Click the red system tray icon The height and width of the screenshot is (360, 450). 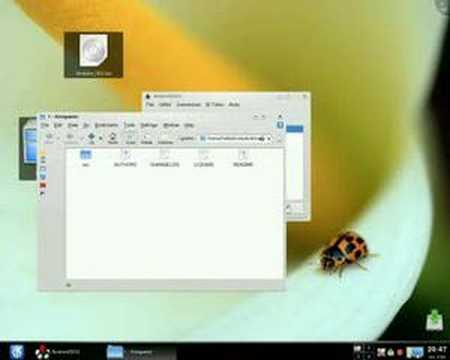coord(400,352)
